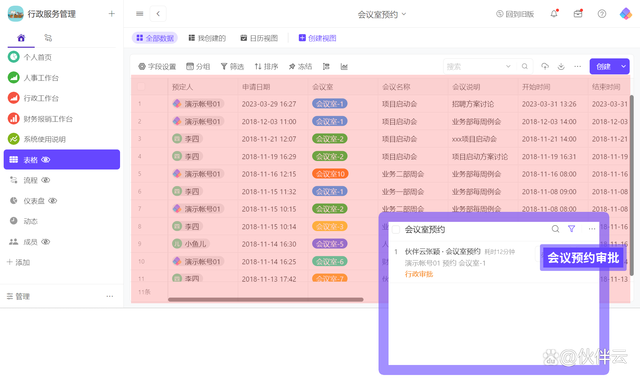This screenshot has height=379, width=640.
Task: Click the hamburger menu icon beside back arrow
Action: click(140, 14)
